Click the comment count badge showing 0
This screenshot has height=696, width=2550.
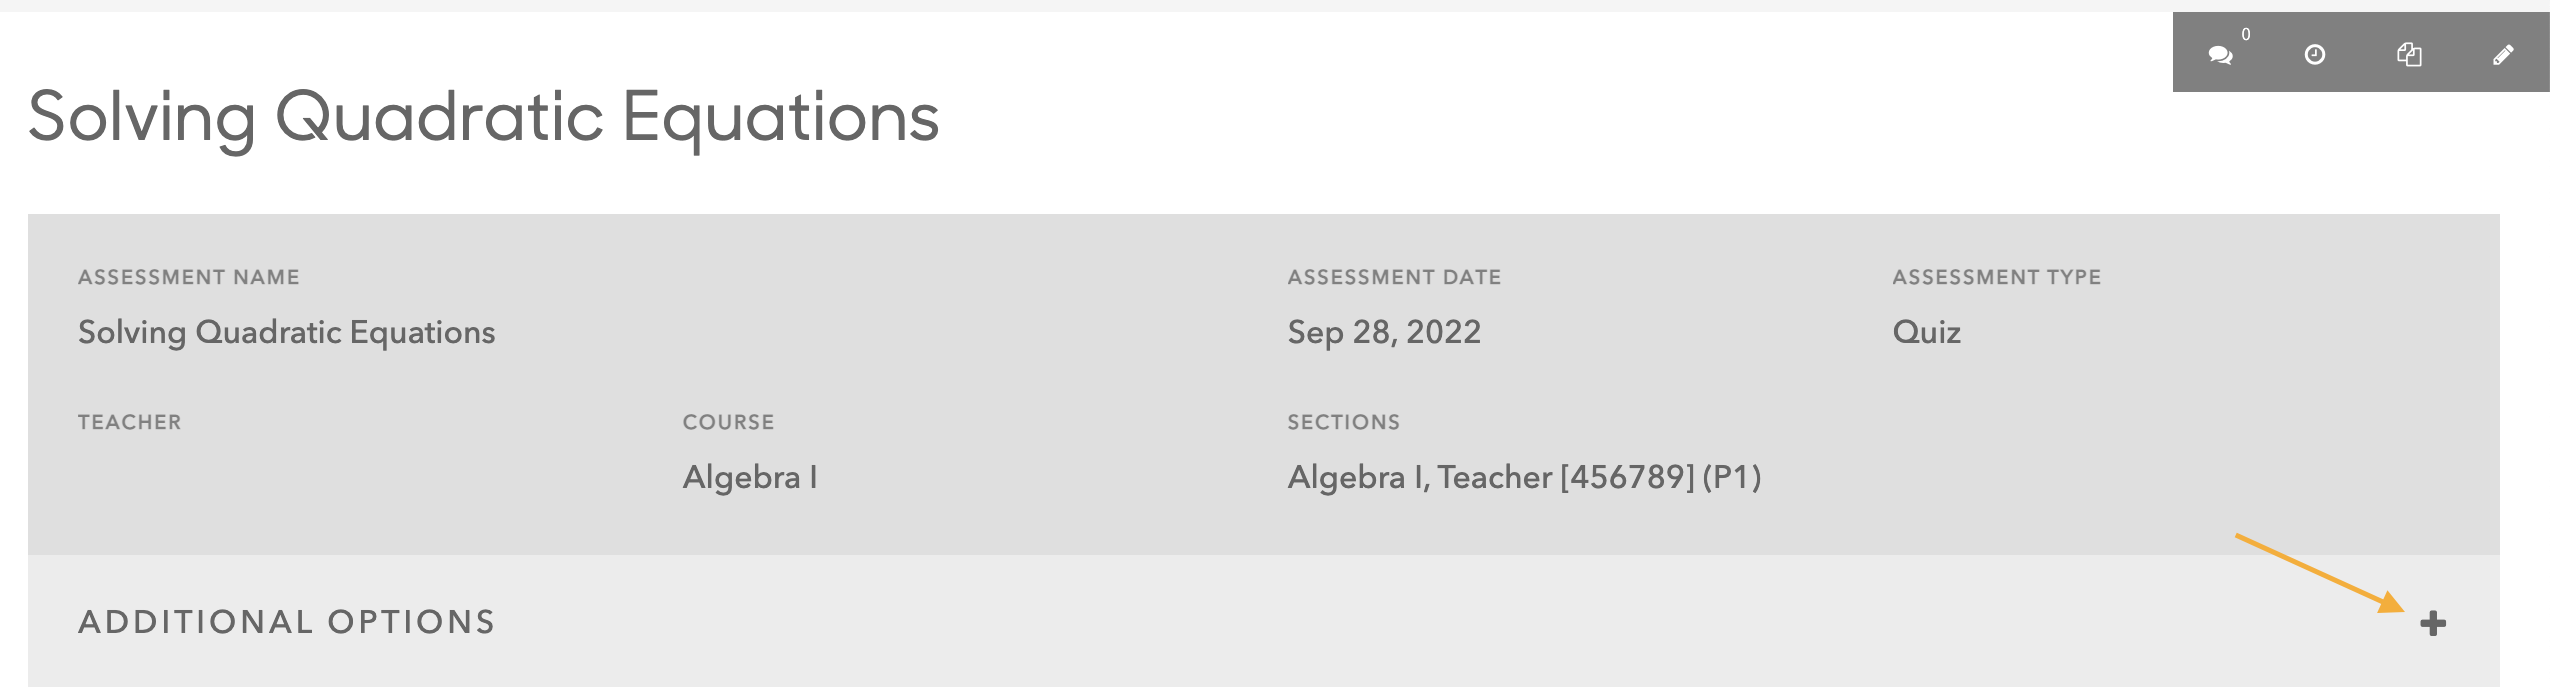click(x=2246, y=35)
